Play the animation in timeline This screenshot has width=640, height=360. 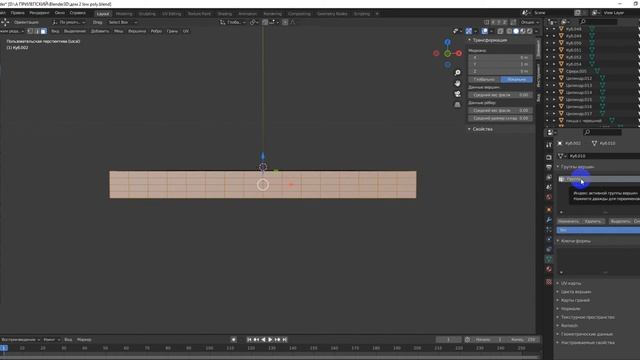point(270,340)
